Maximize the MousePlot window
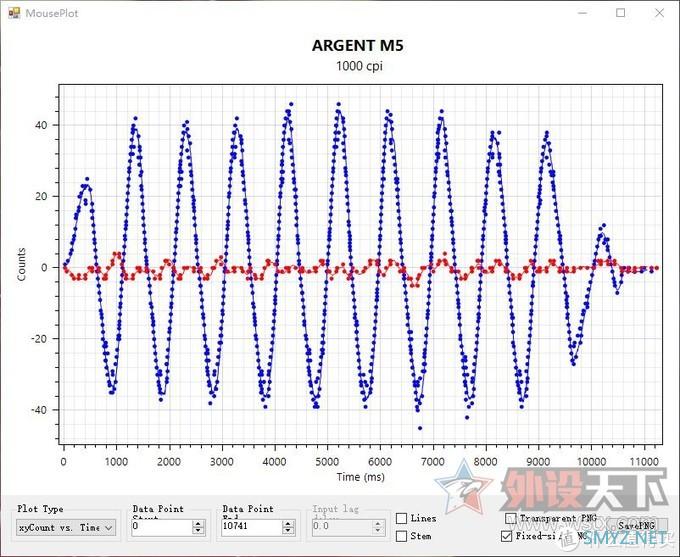Viewport: 680px width, 557px height. pos(621,13)
